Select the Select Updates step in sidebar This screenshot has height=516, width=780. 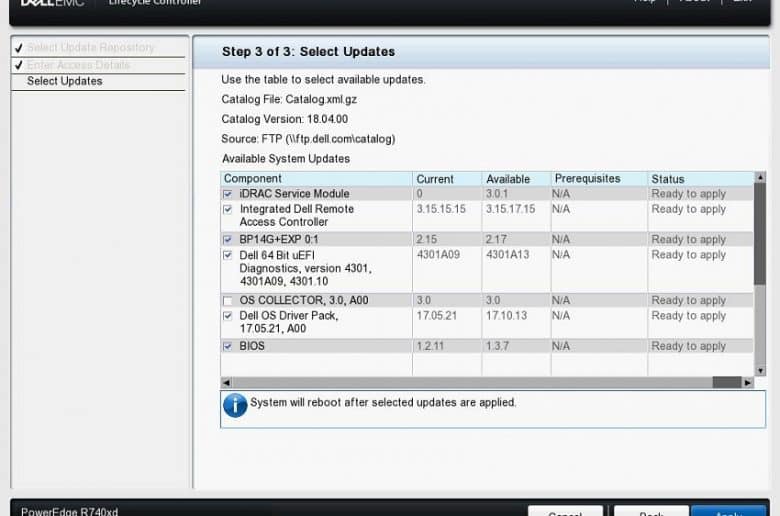pos(65,81)
